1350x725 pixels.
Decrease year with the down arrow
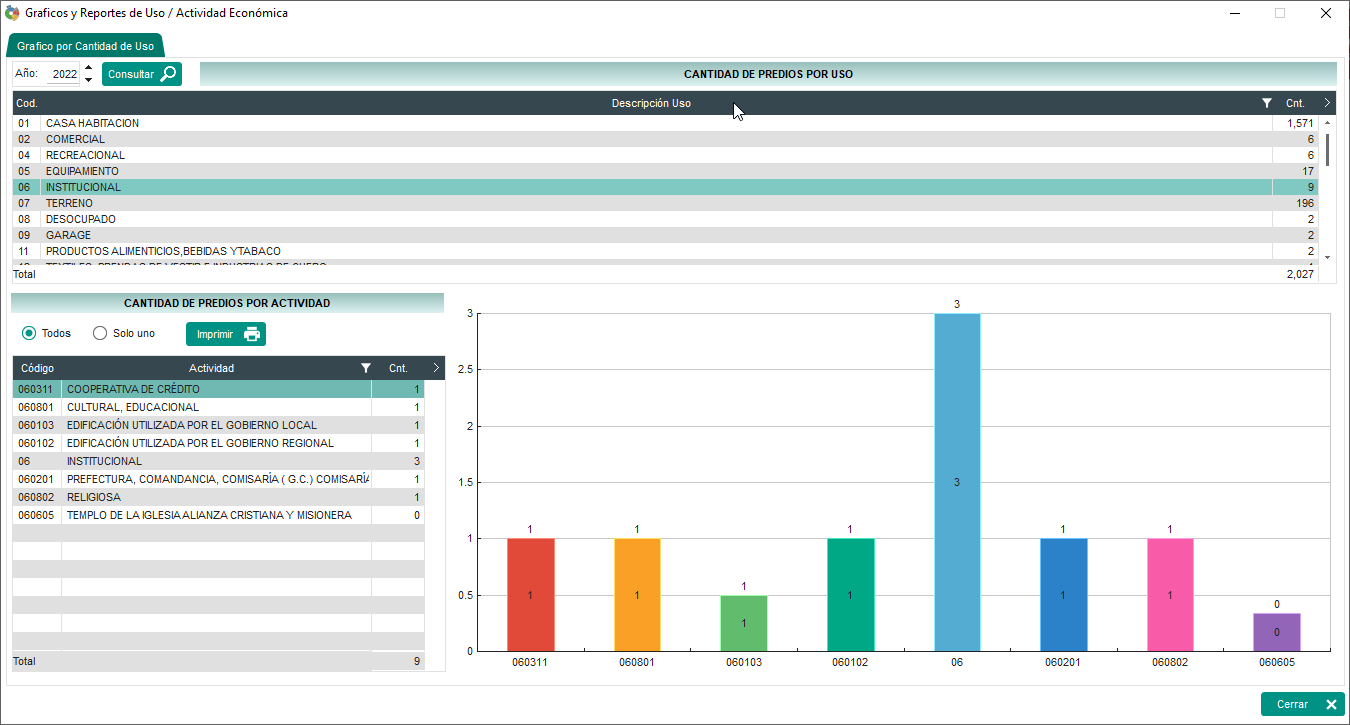click(88, 80)
